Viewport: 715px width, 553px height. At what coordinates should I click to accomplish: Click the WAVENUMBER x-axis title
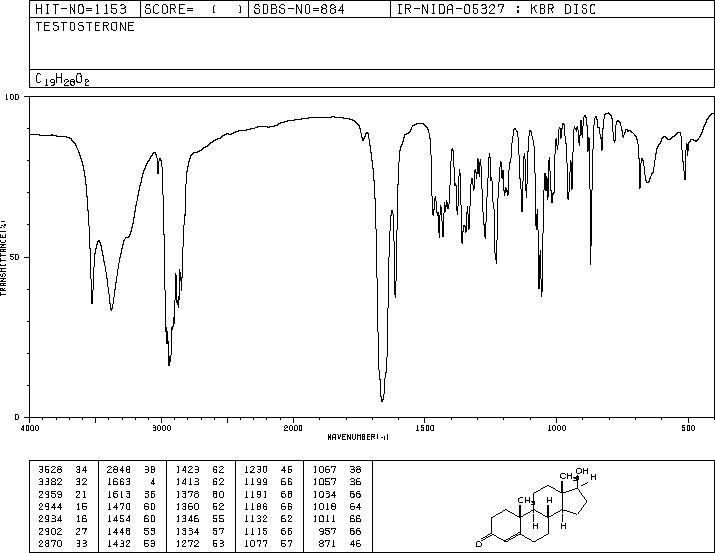(358, 437)
